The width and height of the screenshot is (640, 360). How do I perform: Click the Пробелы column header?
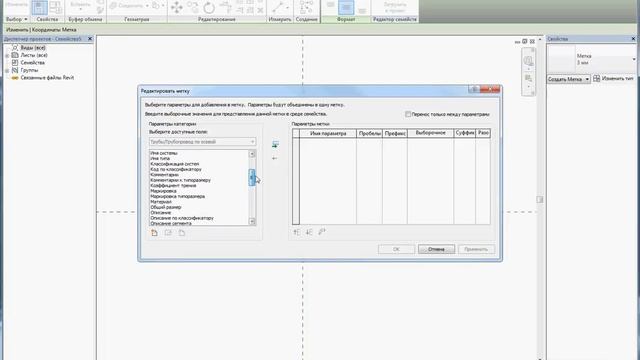click(369, 133)
